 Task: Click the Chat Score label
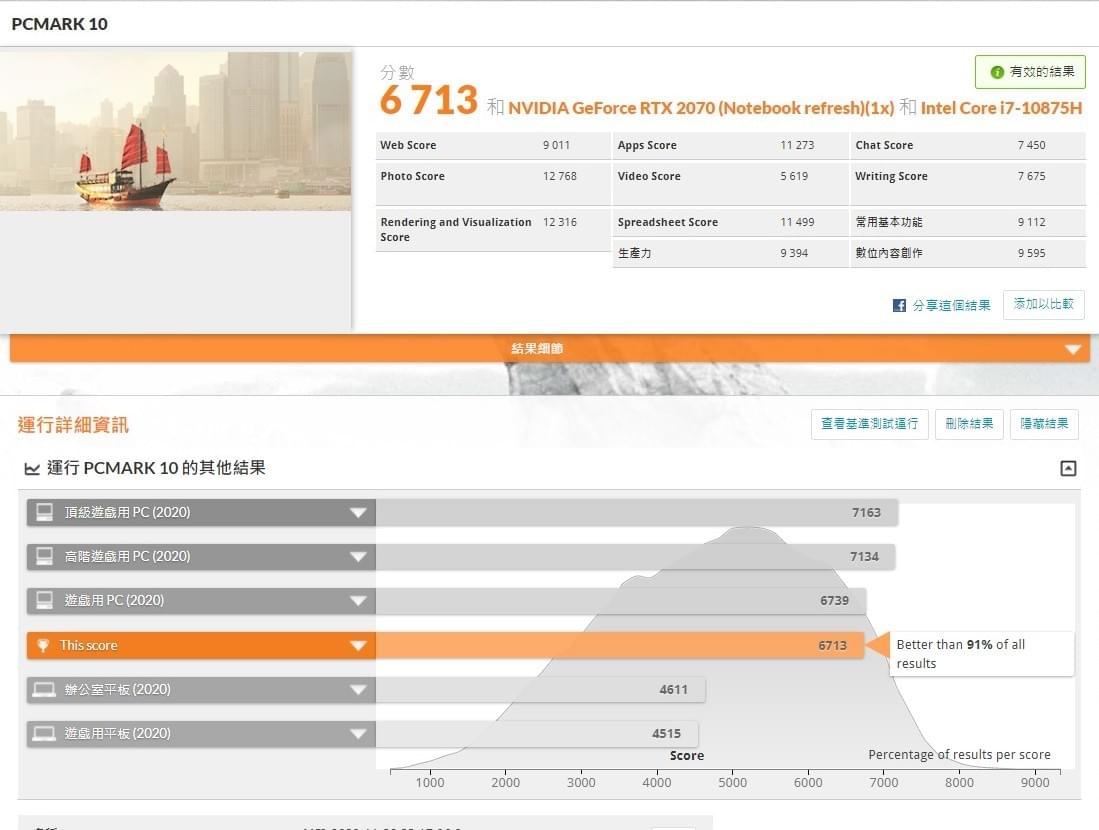[884, 145]
